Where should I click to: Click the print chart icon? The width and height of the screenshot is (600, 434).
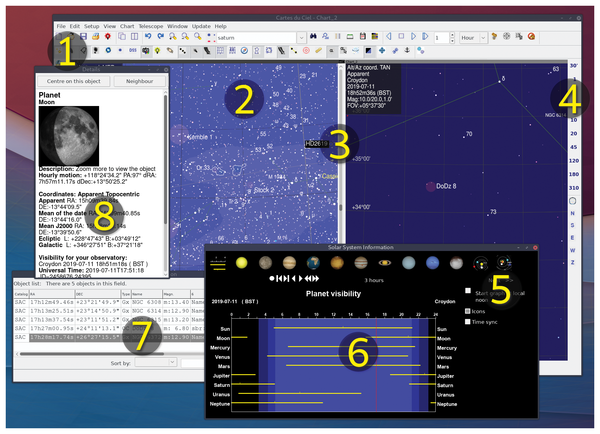click(x=95, y=36)
